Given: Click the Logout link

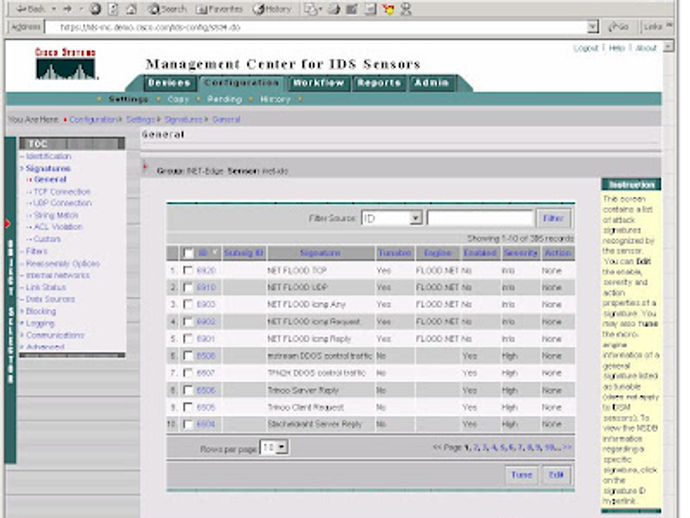Looking at the screenshot, I should pyautogui.click(x=586, y=48).
